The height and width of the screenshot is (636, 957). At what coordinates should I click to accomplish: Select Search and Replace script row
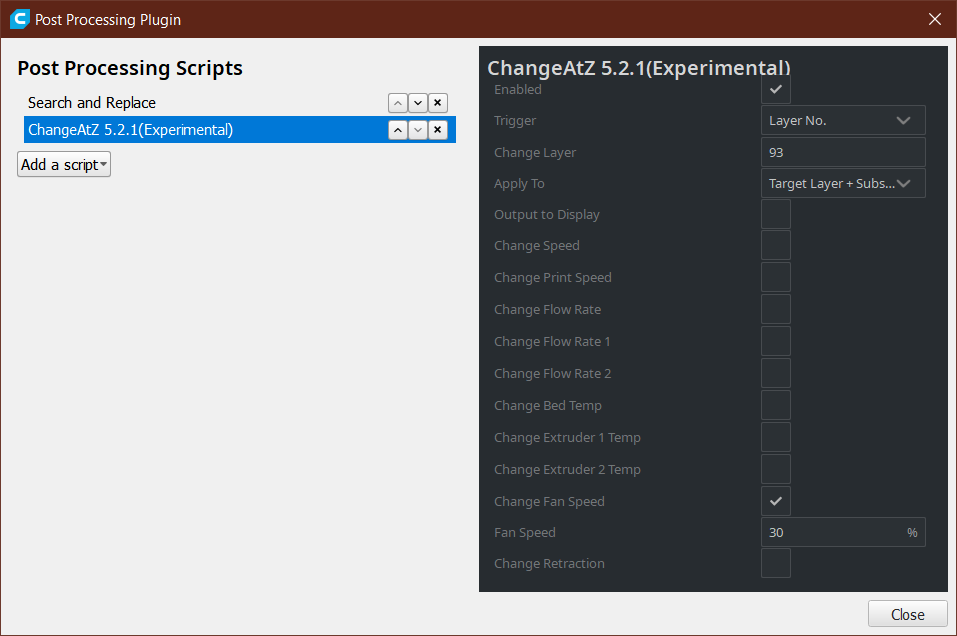click(x=240, y=103)
